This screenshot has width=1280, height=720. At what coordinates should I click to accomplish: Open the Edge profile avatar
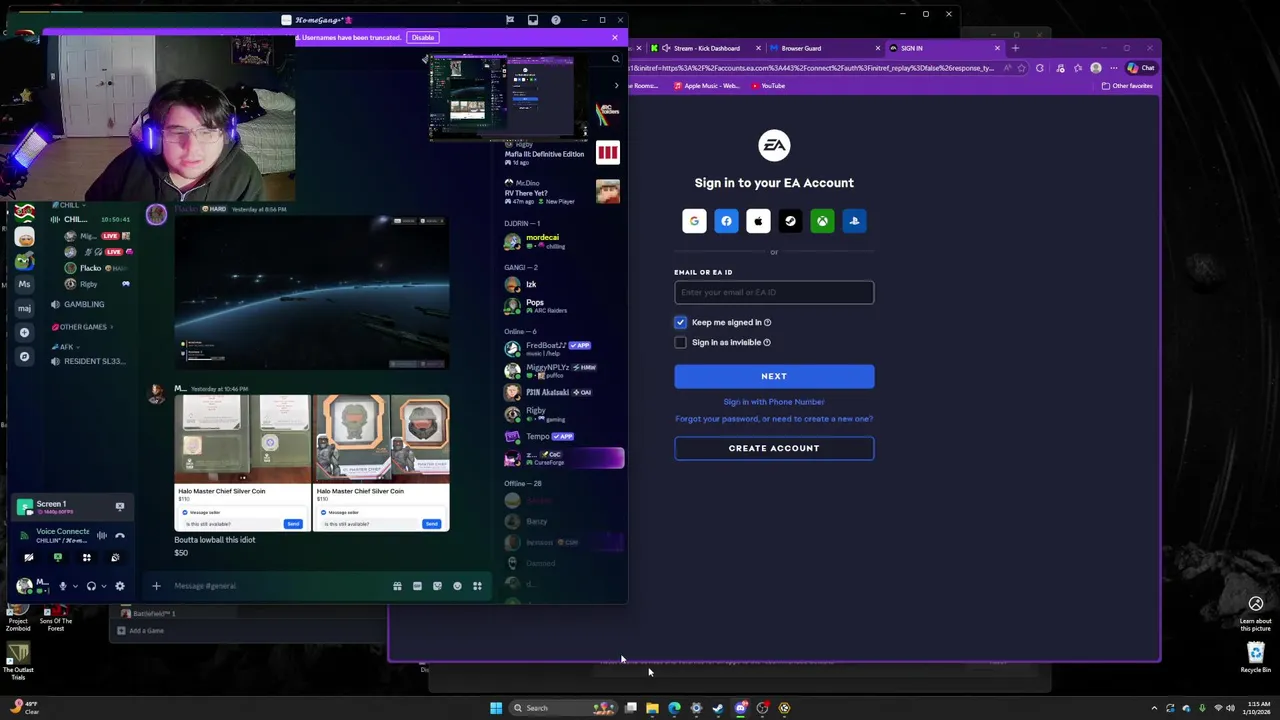tap(1096, 68)
